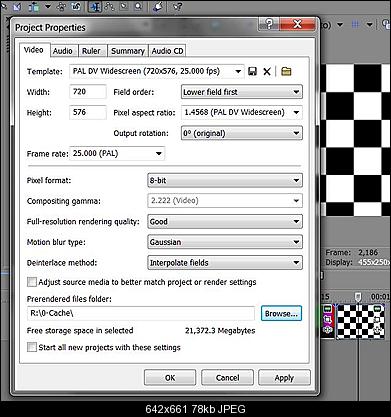Screen dimensions: 391x417
Task: Open Interactive Tutorials from main toolbar
Action: click(x=158, y=6)
